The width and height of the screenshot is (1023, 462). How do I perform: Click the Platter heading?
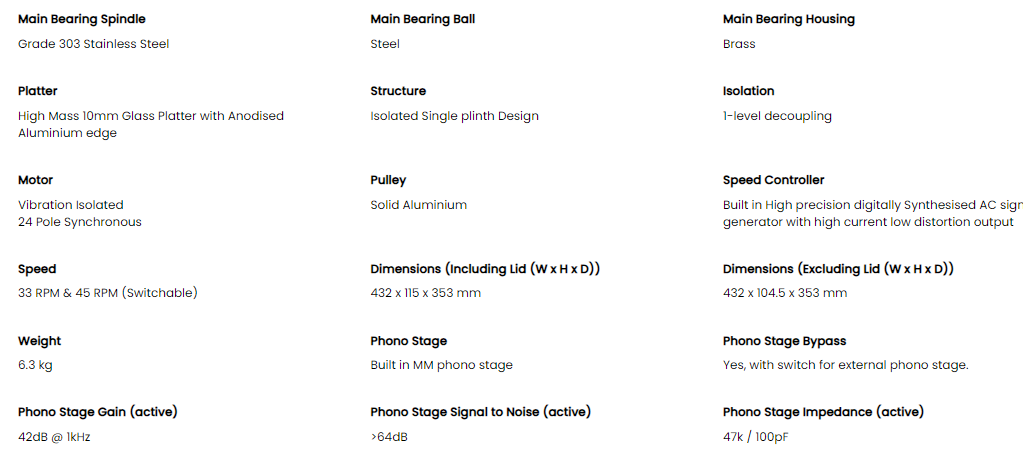click(38, 91)
